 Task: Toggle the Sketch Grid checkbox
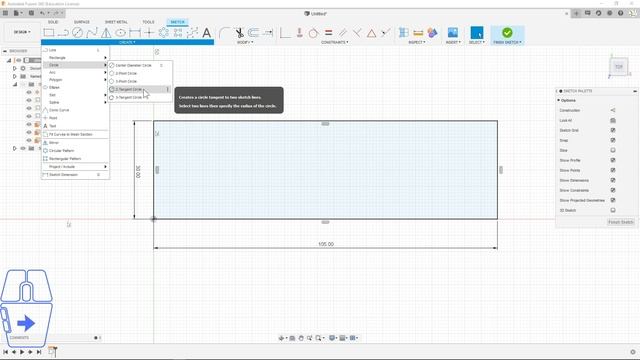pos(613,130)
